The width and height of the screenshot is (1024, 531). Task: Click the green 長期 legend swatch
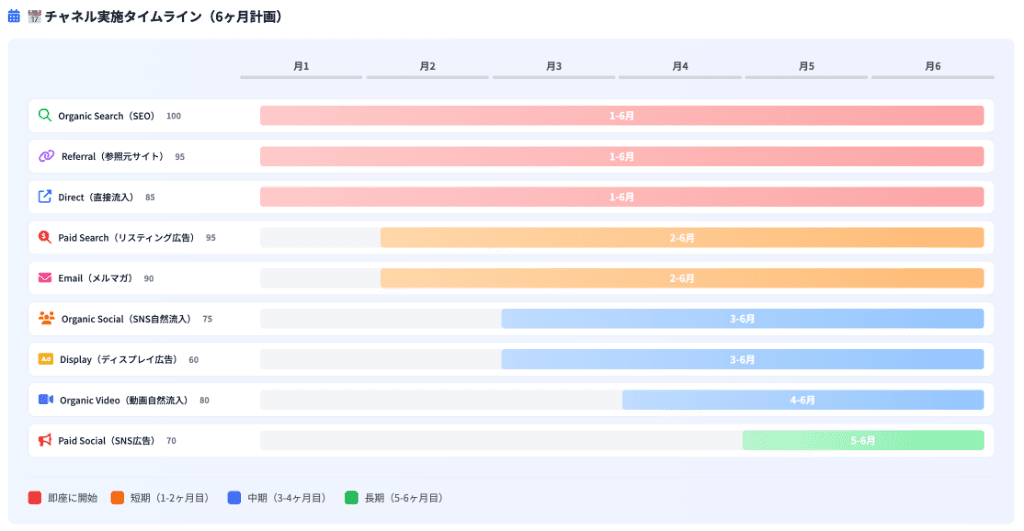point(351,497)
